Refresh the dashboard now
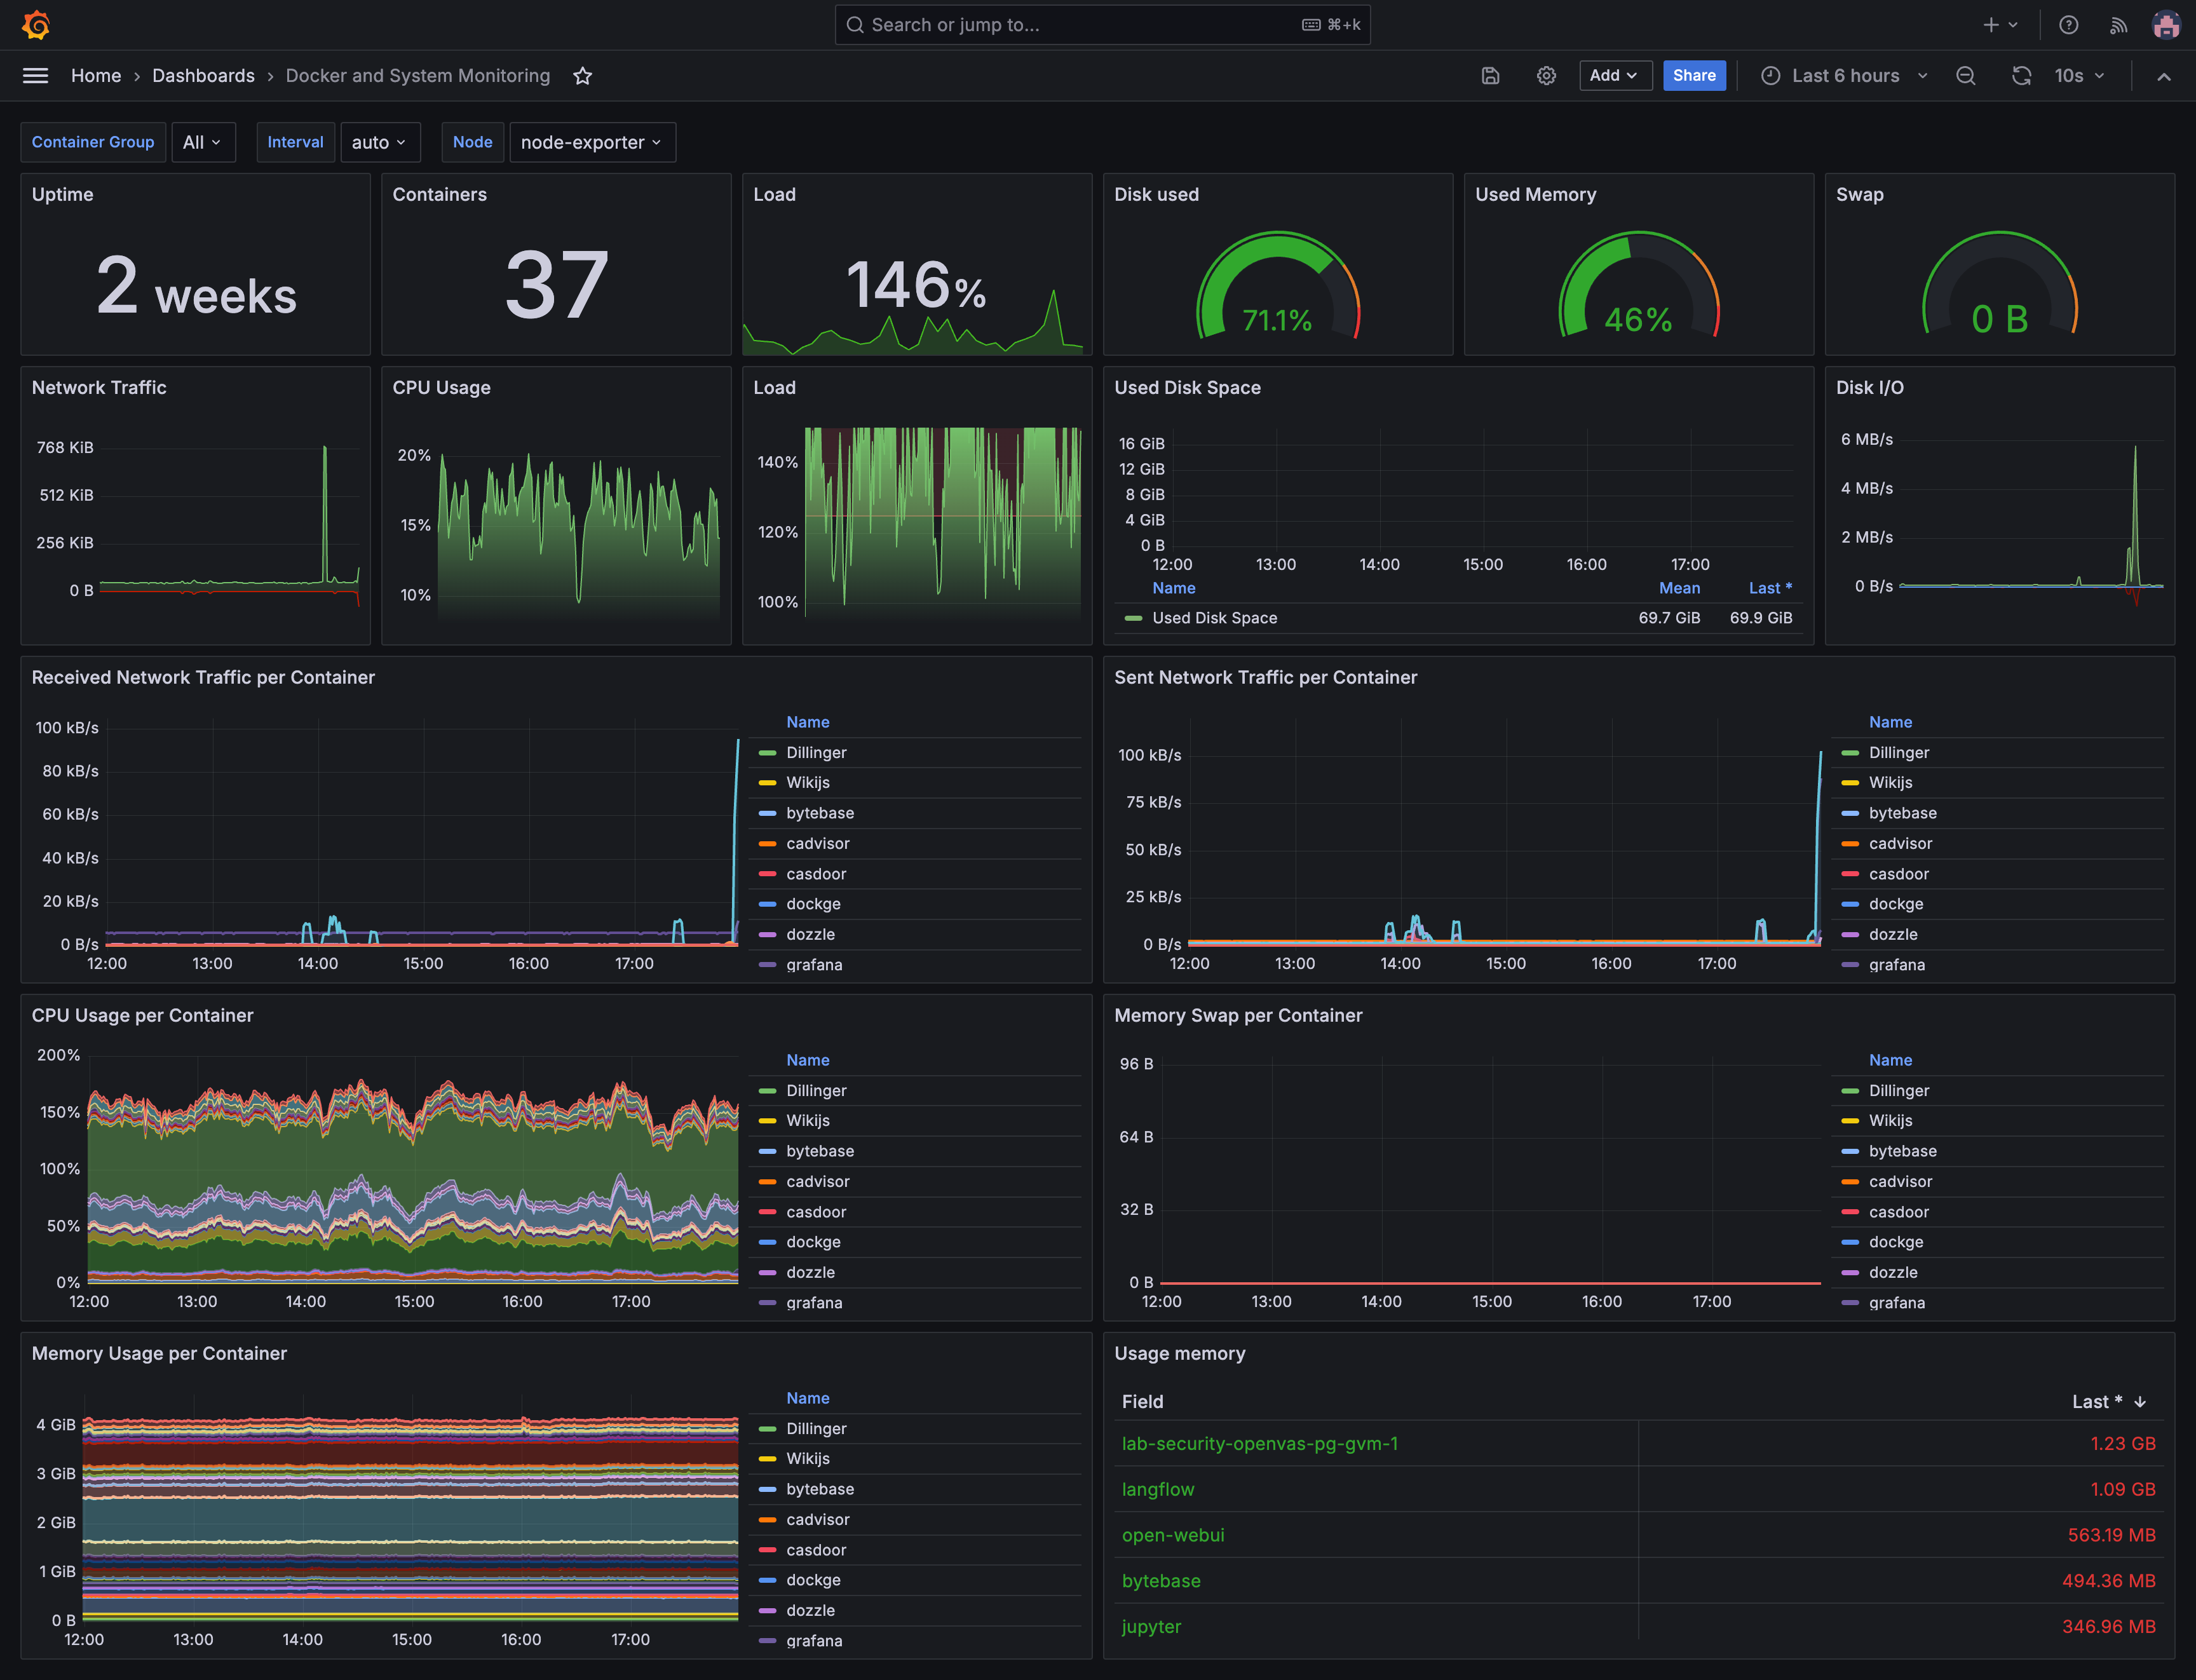Screen dimensions: 2196x1680 pyautogui.click(x=2021, y=76)
